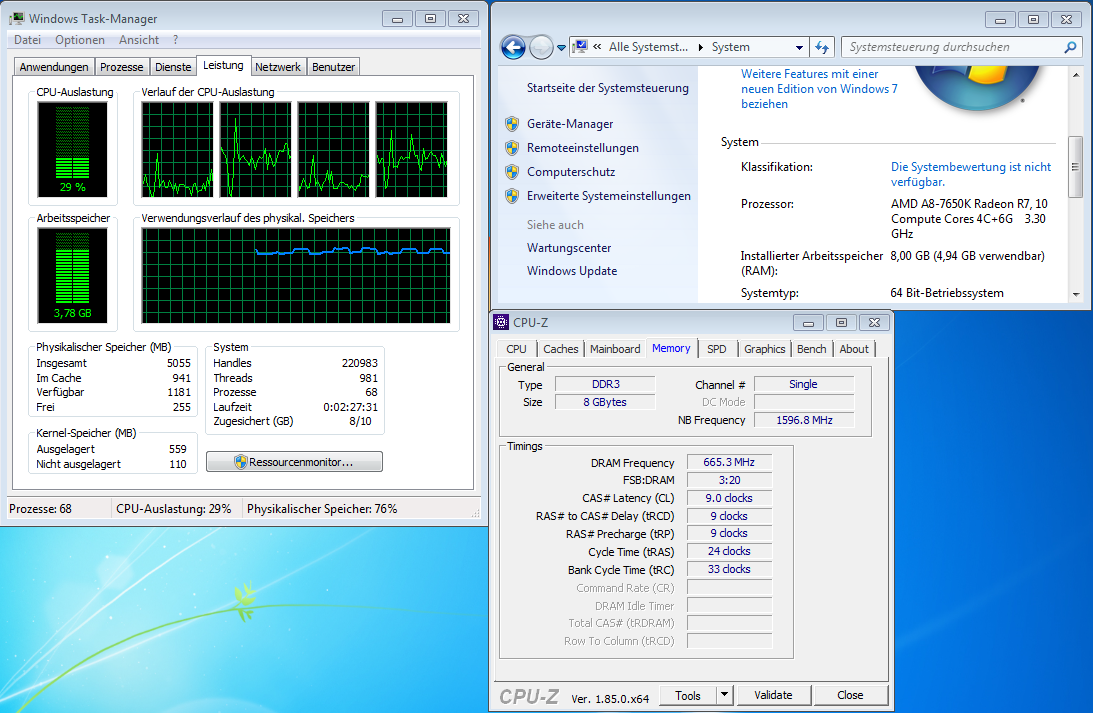The width and height of the screenshot is (1093, 713).
Task: Open the Datei menu
Action: point(28,40)
